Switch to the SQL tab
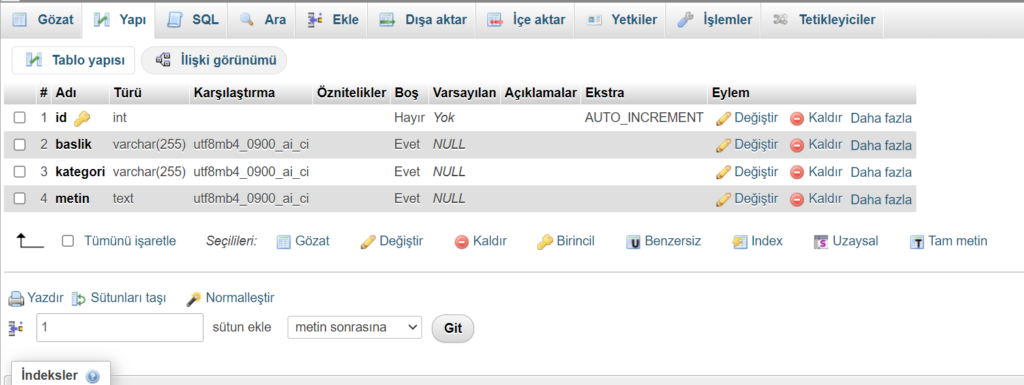 coord(192,20)
